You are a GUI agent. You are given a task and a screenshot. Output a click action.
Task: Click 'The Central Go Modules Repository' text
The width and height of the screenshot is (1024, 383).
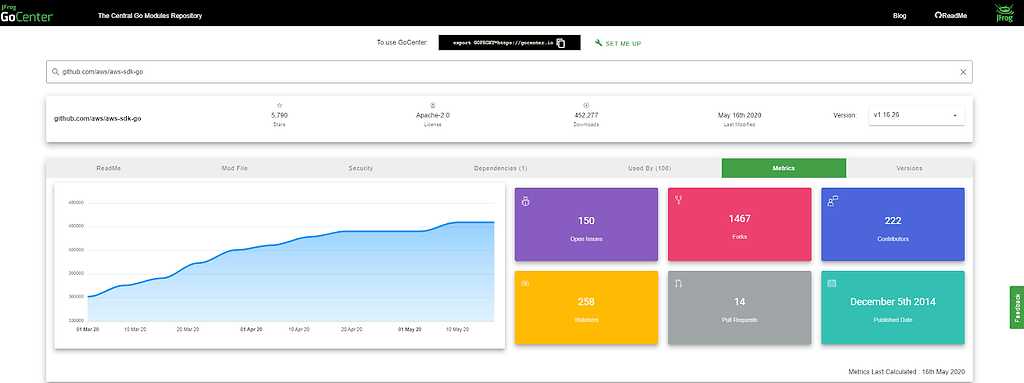150,16
